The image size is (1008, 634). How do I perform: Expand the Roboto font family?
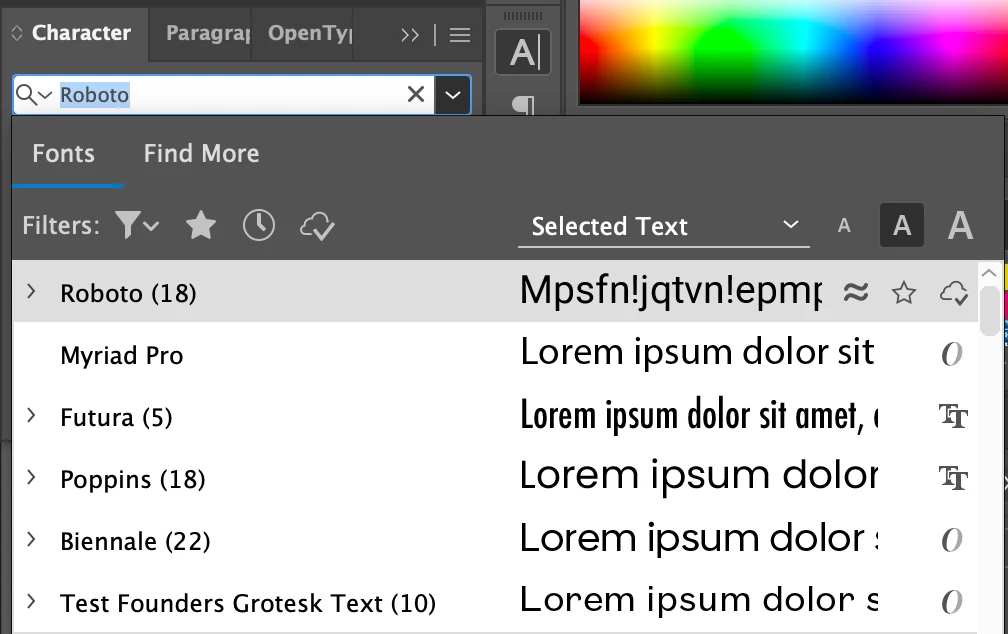pos(31,292)
